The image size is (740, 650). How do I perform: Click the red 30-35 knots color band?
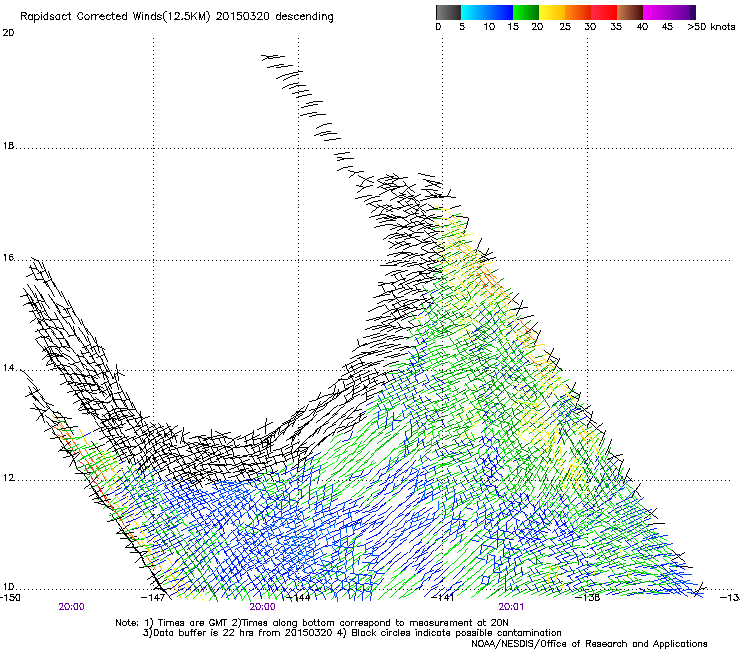click(604, 12)
